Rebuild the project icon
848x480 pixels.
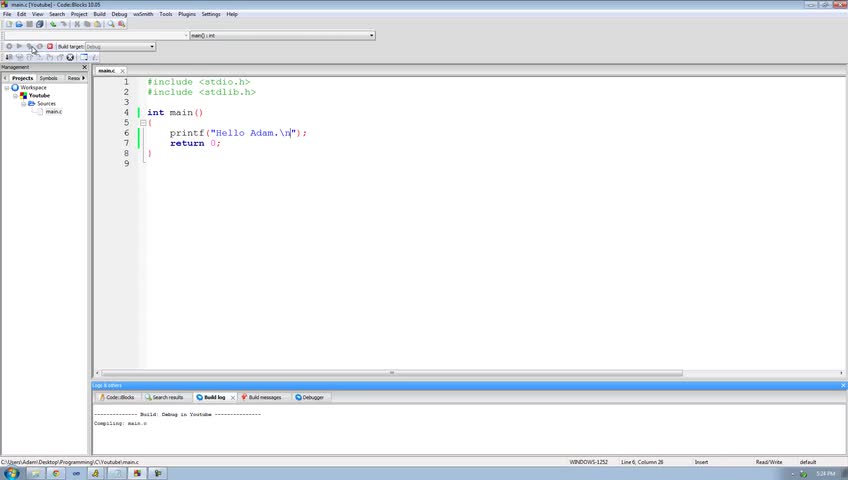click(39, 46)
